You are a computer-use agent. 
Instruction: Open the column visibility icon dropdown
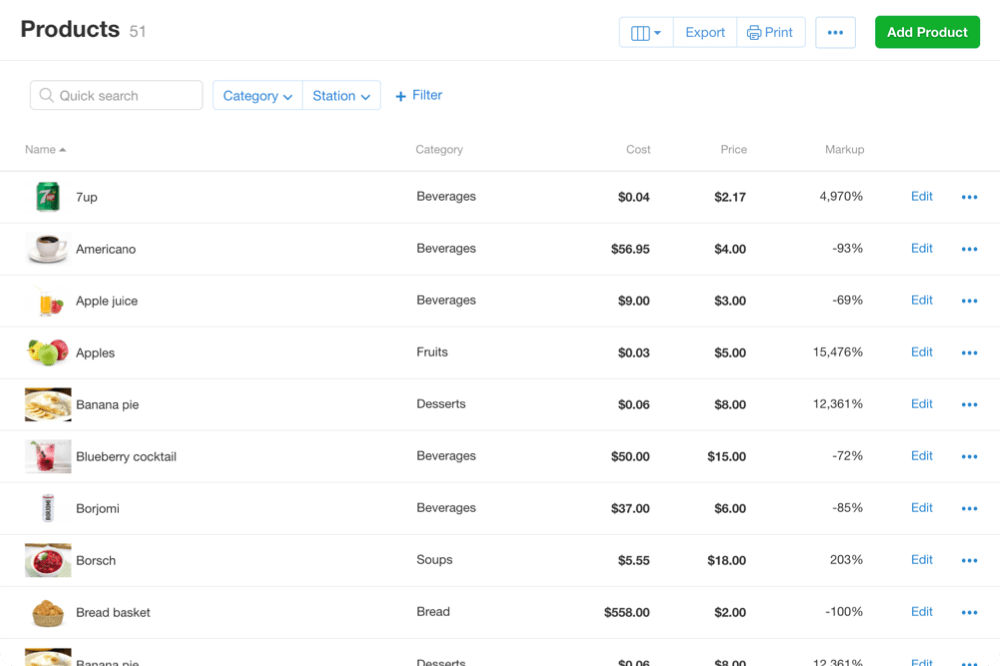[640, 32]
